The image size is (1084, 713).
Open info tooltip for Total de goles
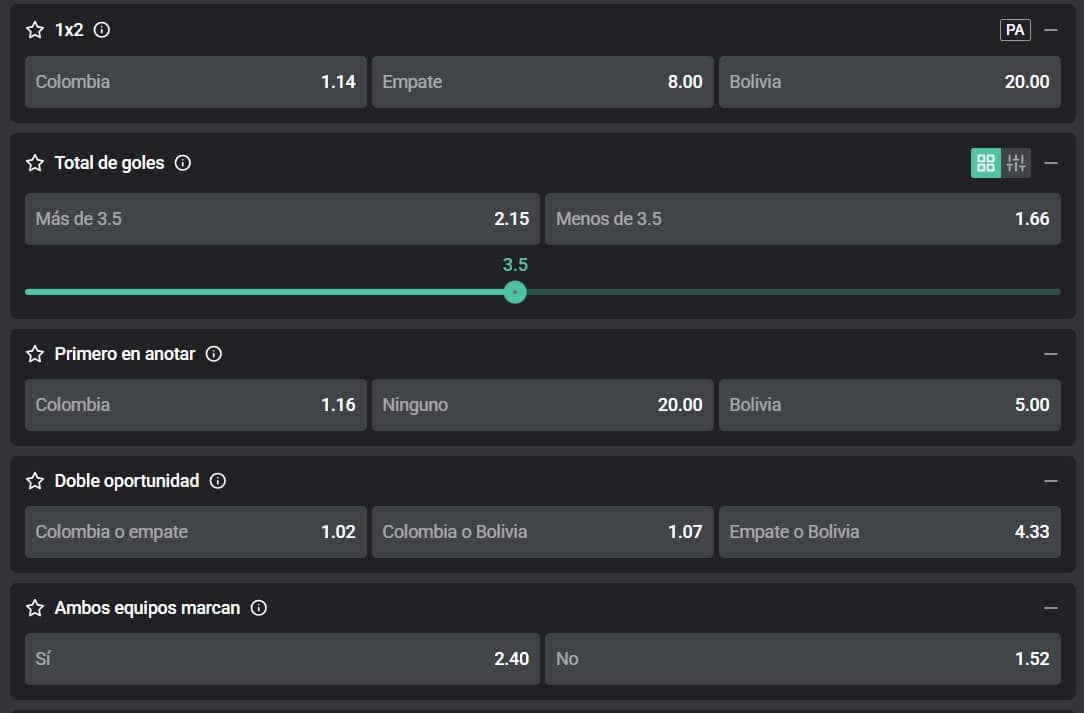point(183,163)
